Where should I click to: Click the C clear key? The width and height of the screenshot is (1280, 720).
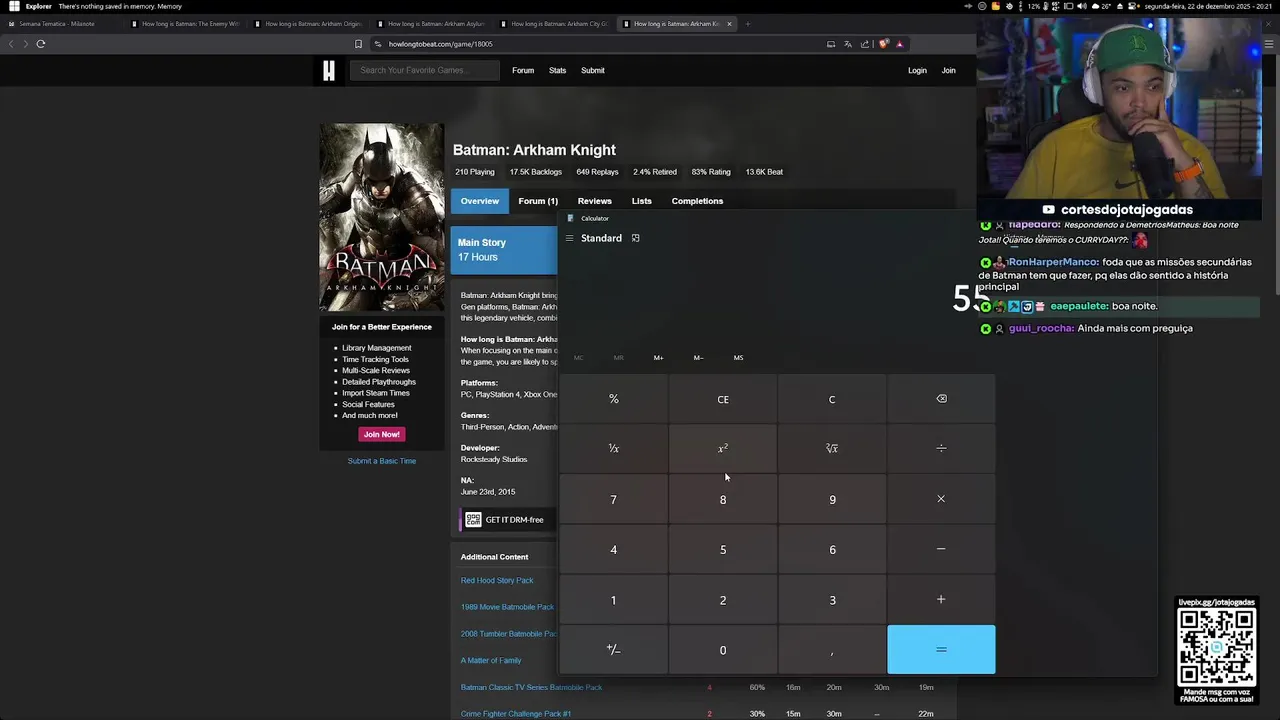click(x=832, y=399)
